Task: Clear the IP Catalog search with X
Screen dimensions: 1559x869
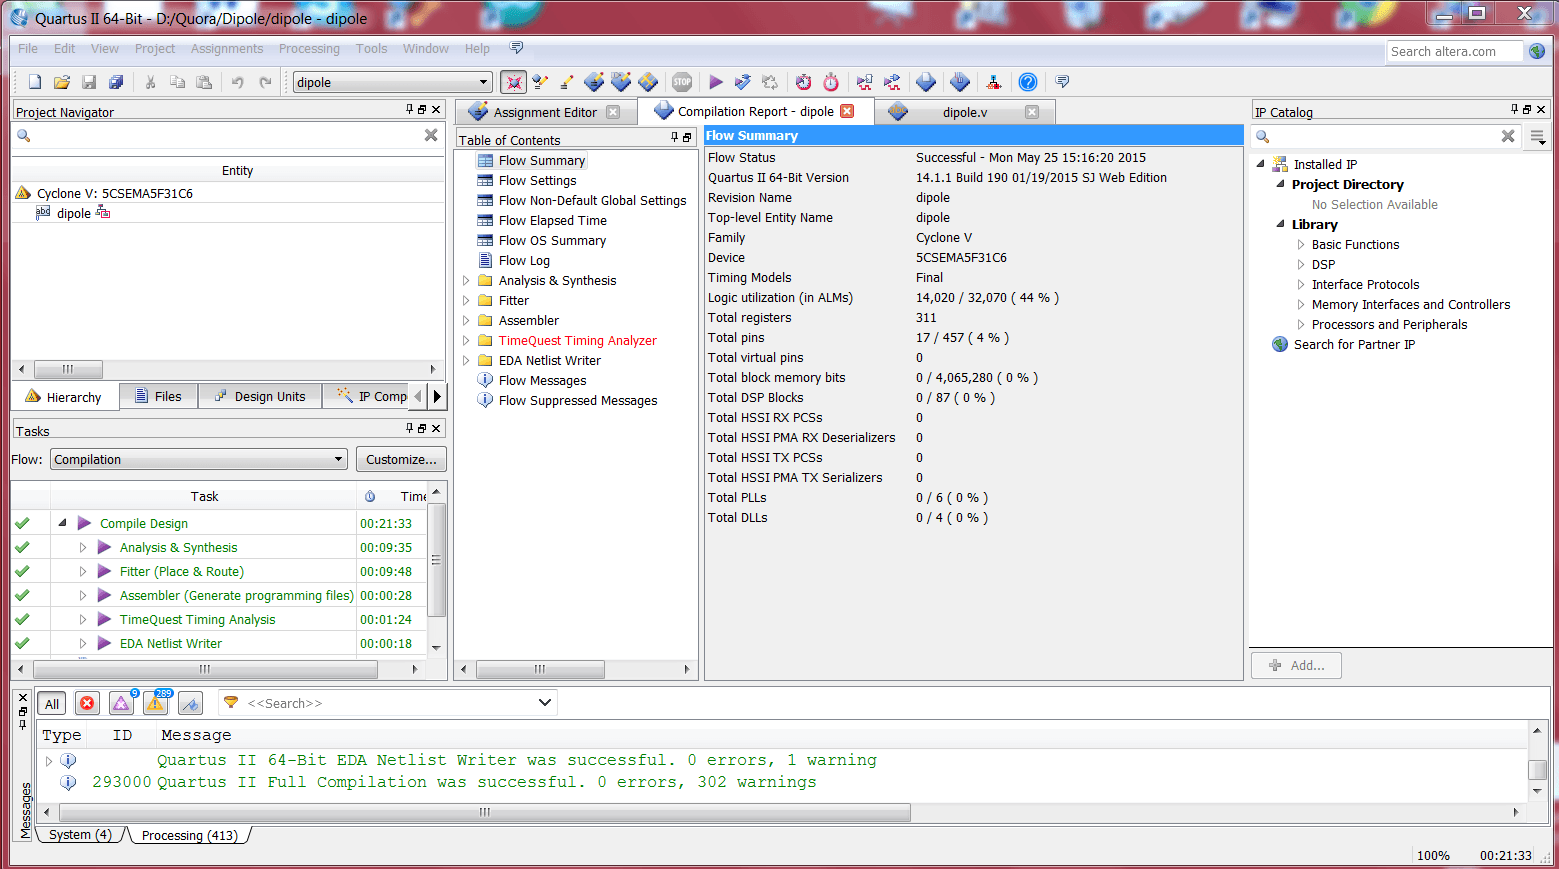Action: pyautogui.click(x=1508, y=136)
